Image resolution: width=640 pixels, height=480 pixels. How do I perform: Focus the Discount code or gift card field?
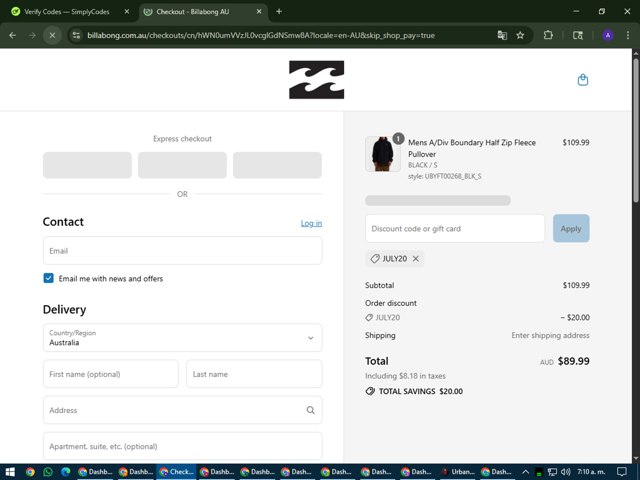coord(455,229)
